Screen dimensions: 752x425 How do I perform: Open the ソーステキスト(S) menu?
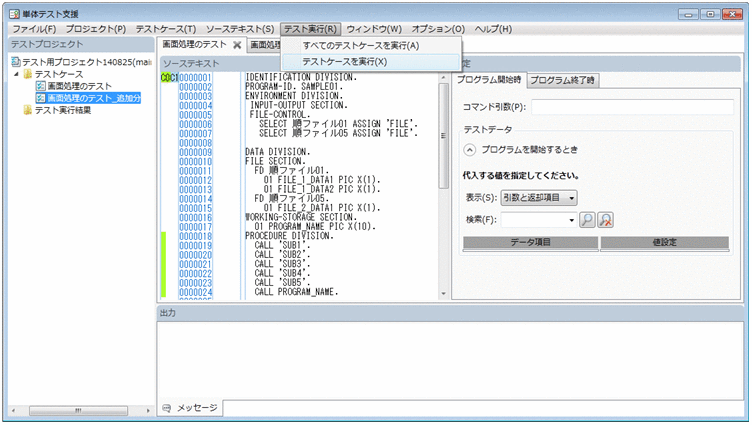pyautogui.click(x=240, y=29)
